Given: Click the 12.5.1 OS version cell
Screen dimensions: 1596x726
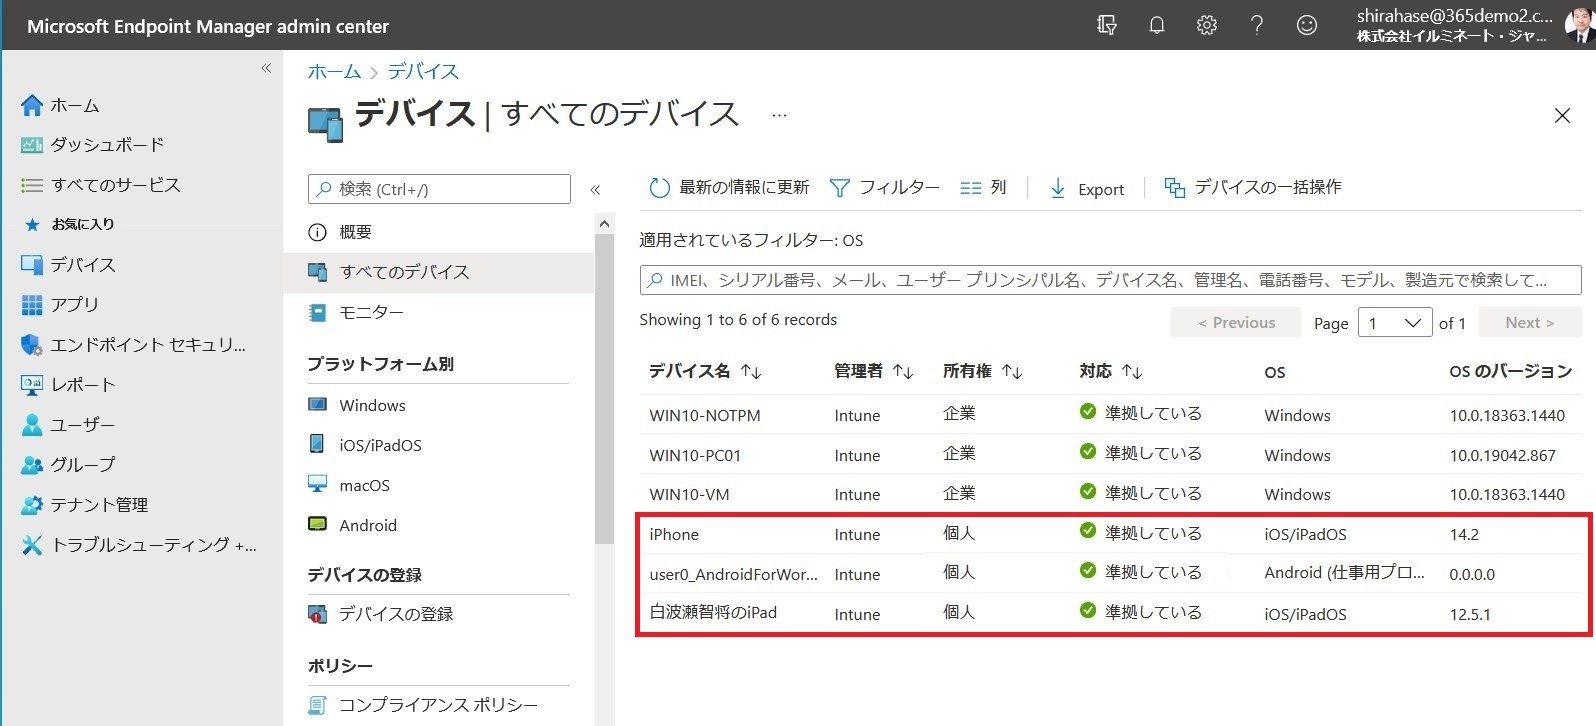Looking at the screenshot, I should point(1470,614).
